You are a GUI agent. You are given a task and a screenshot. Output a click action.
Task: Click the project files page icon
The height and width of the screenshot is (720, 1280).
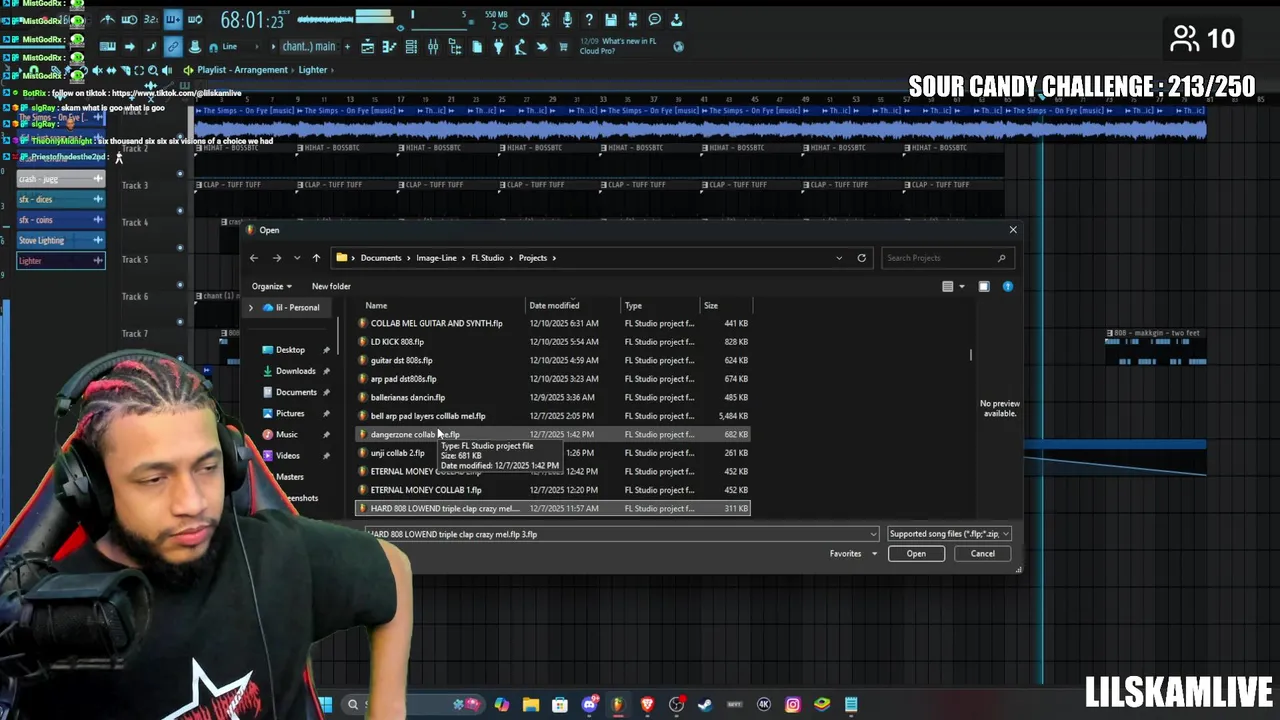(477, 47)
